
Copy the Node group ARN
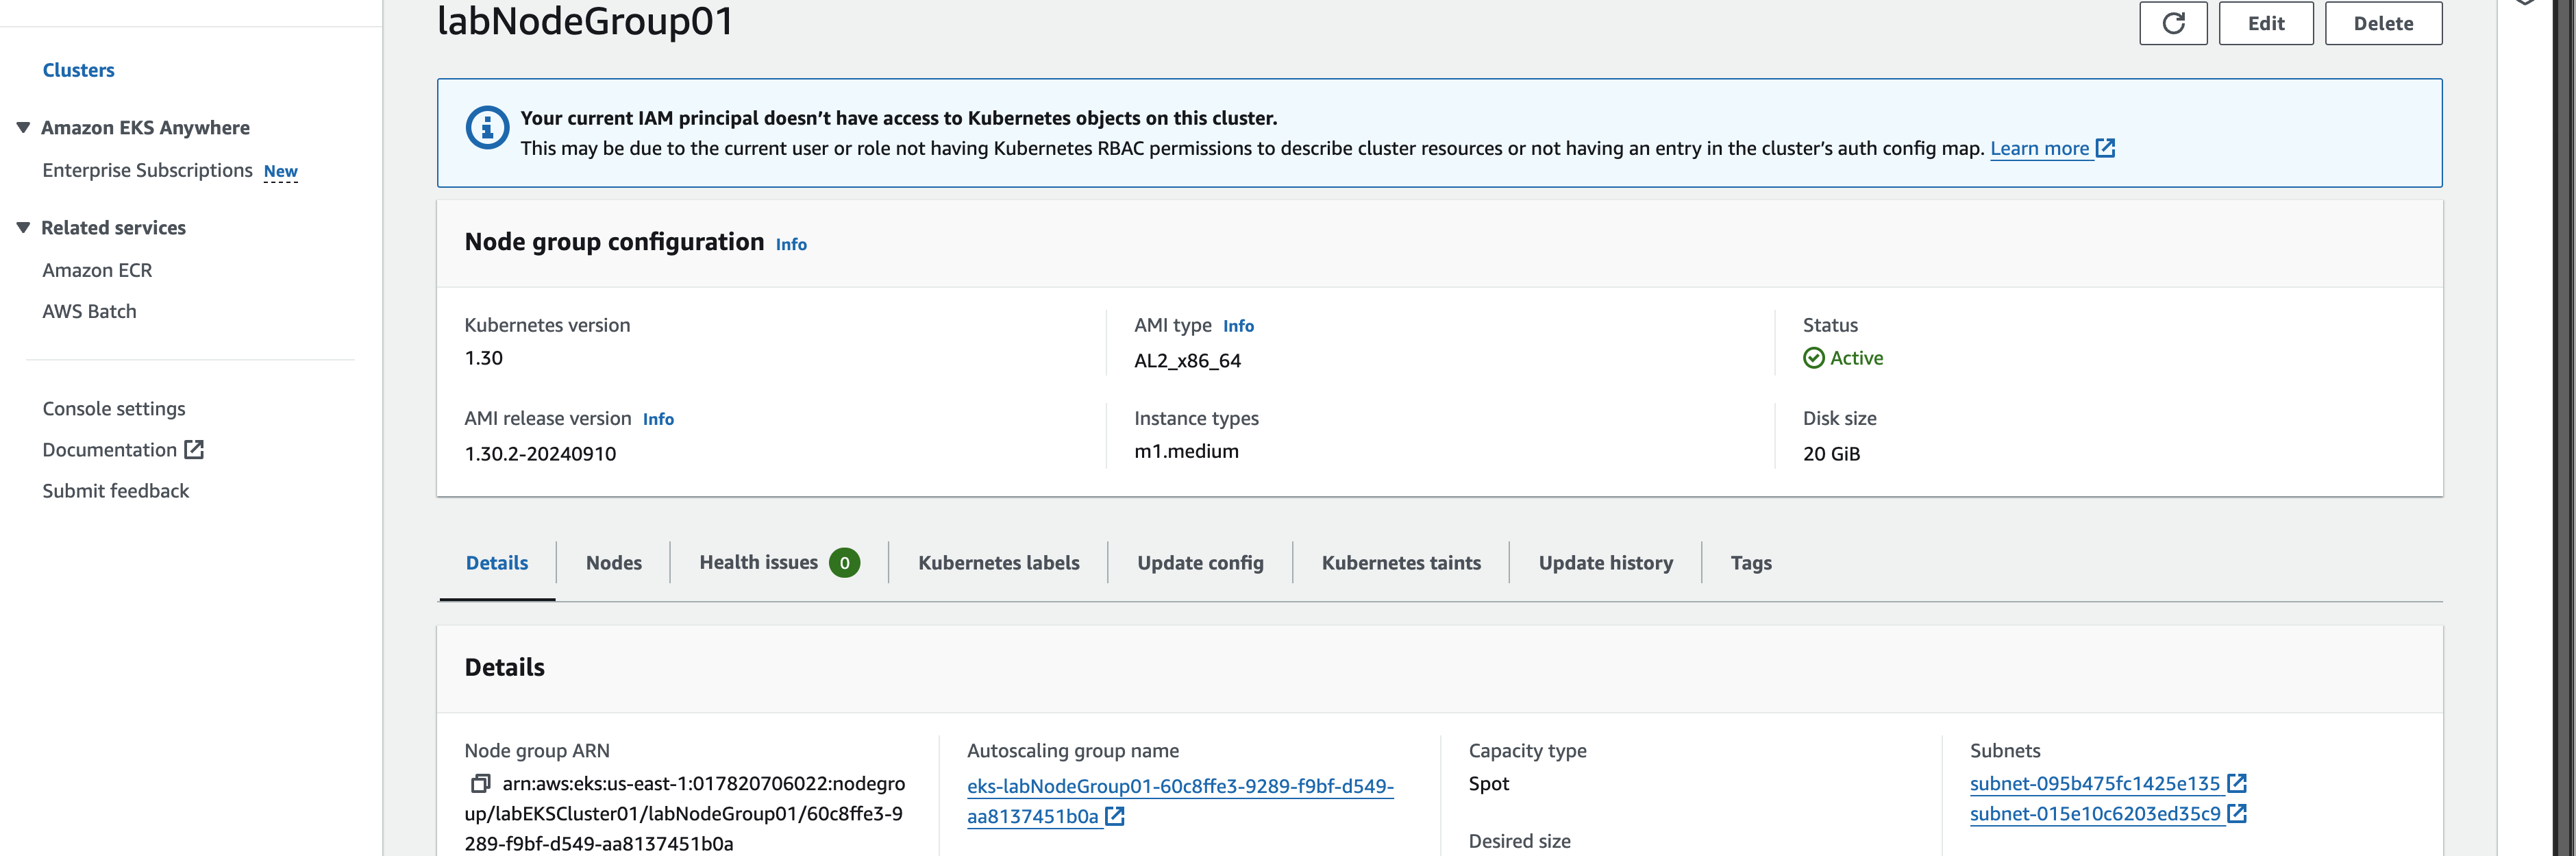[x=480, y=783]
